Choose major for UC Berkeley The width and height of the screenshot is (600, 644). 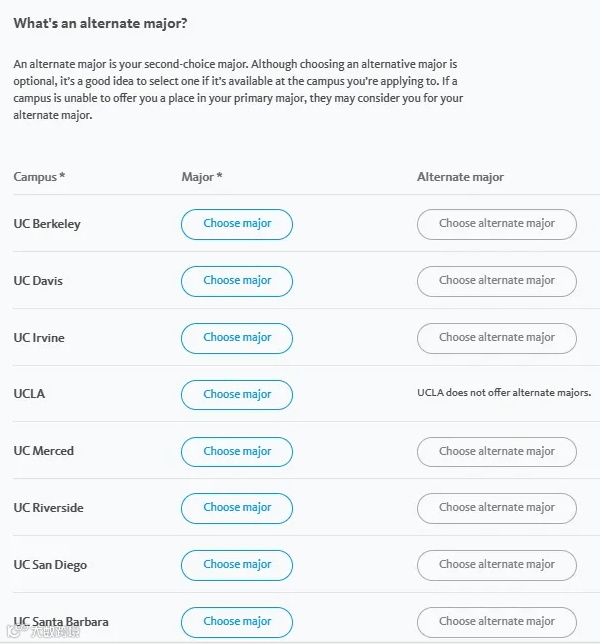[x=237, y=224]
